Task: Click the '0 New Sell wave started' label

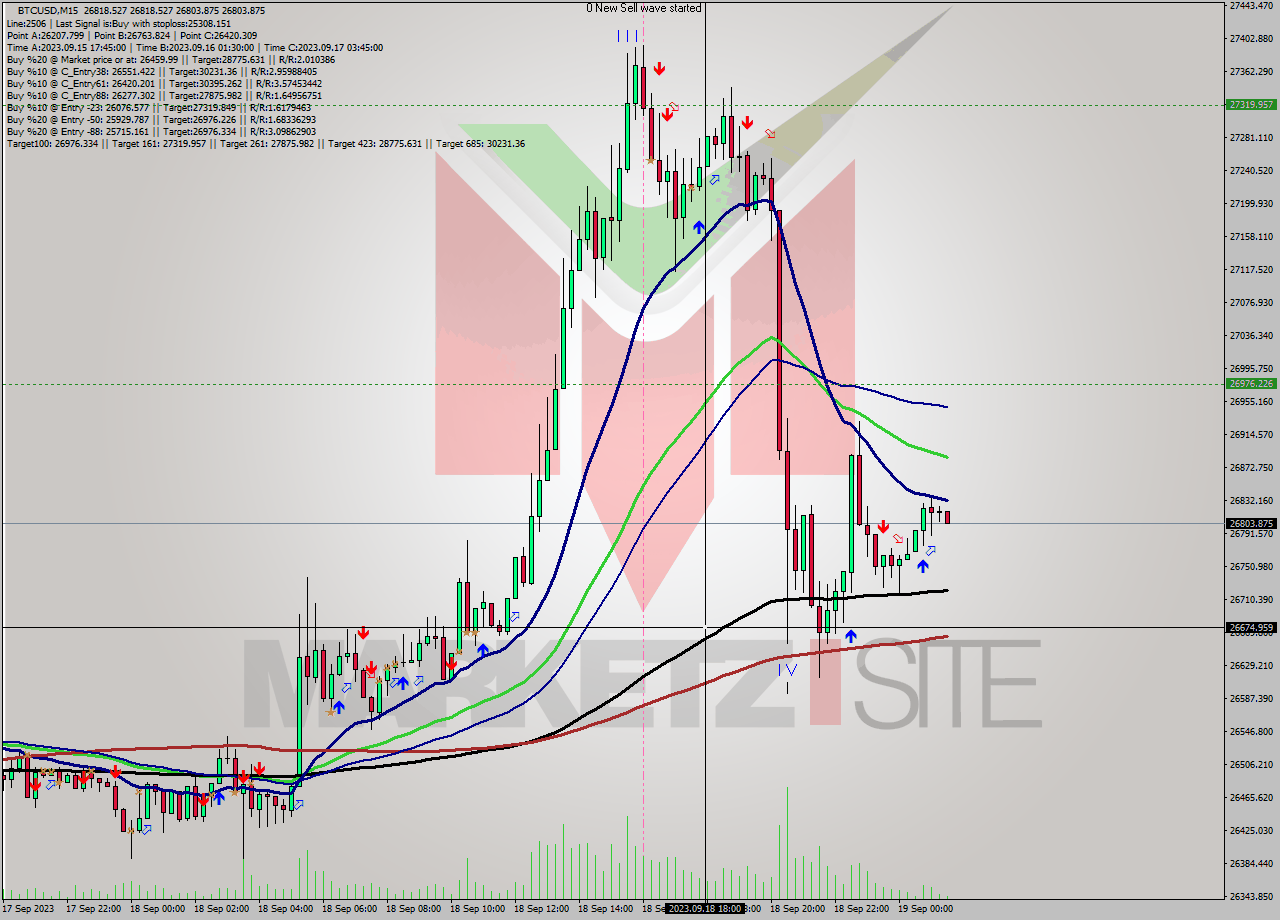Action: tap(644, 8)
